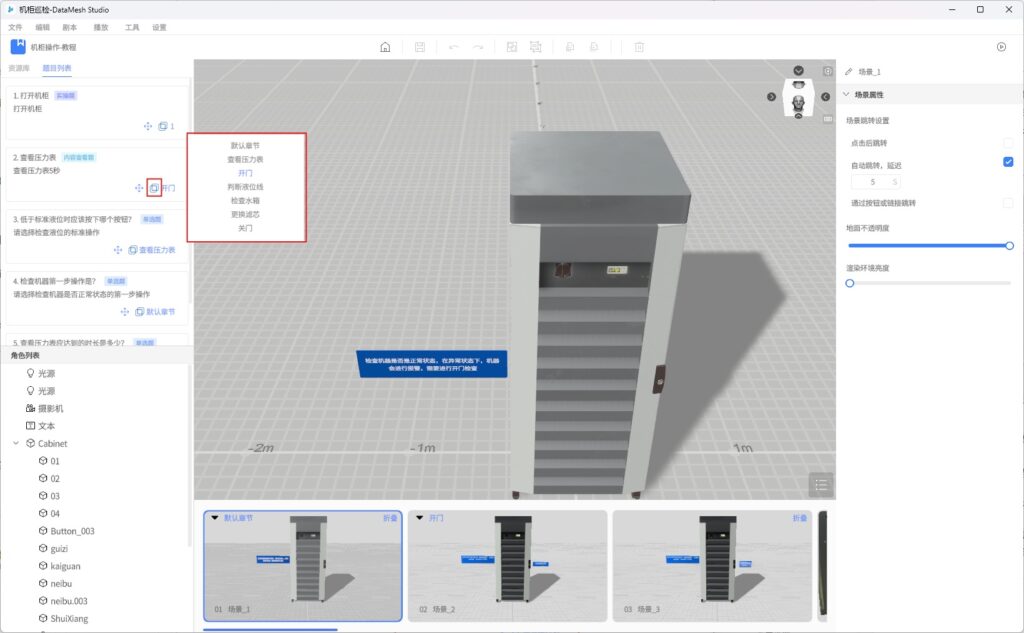
Task: Click the delete trash icon in the toolbar
Action: pyautogui.click(x=639, y=47)
